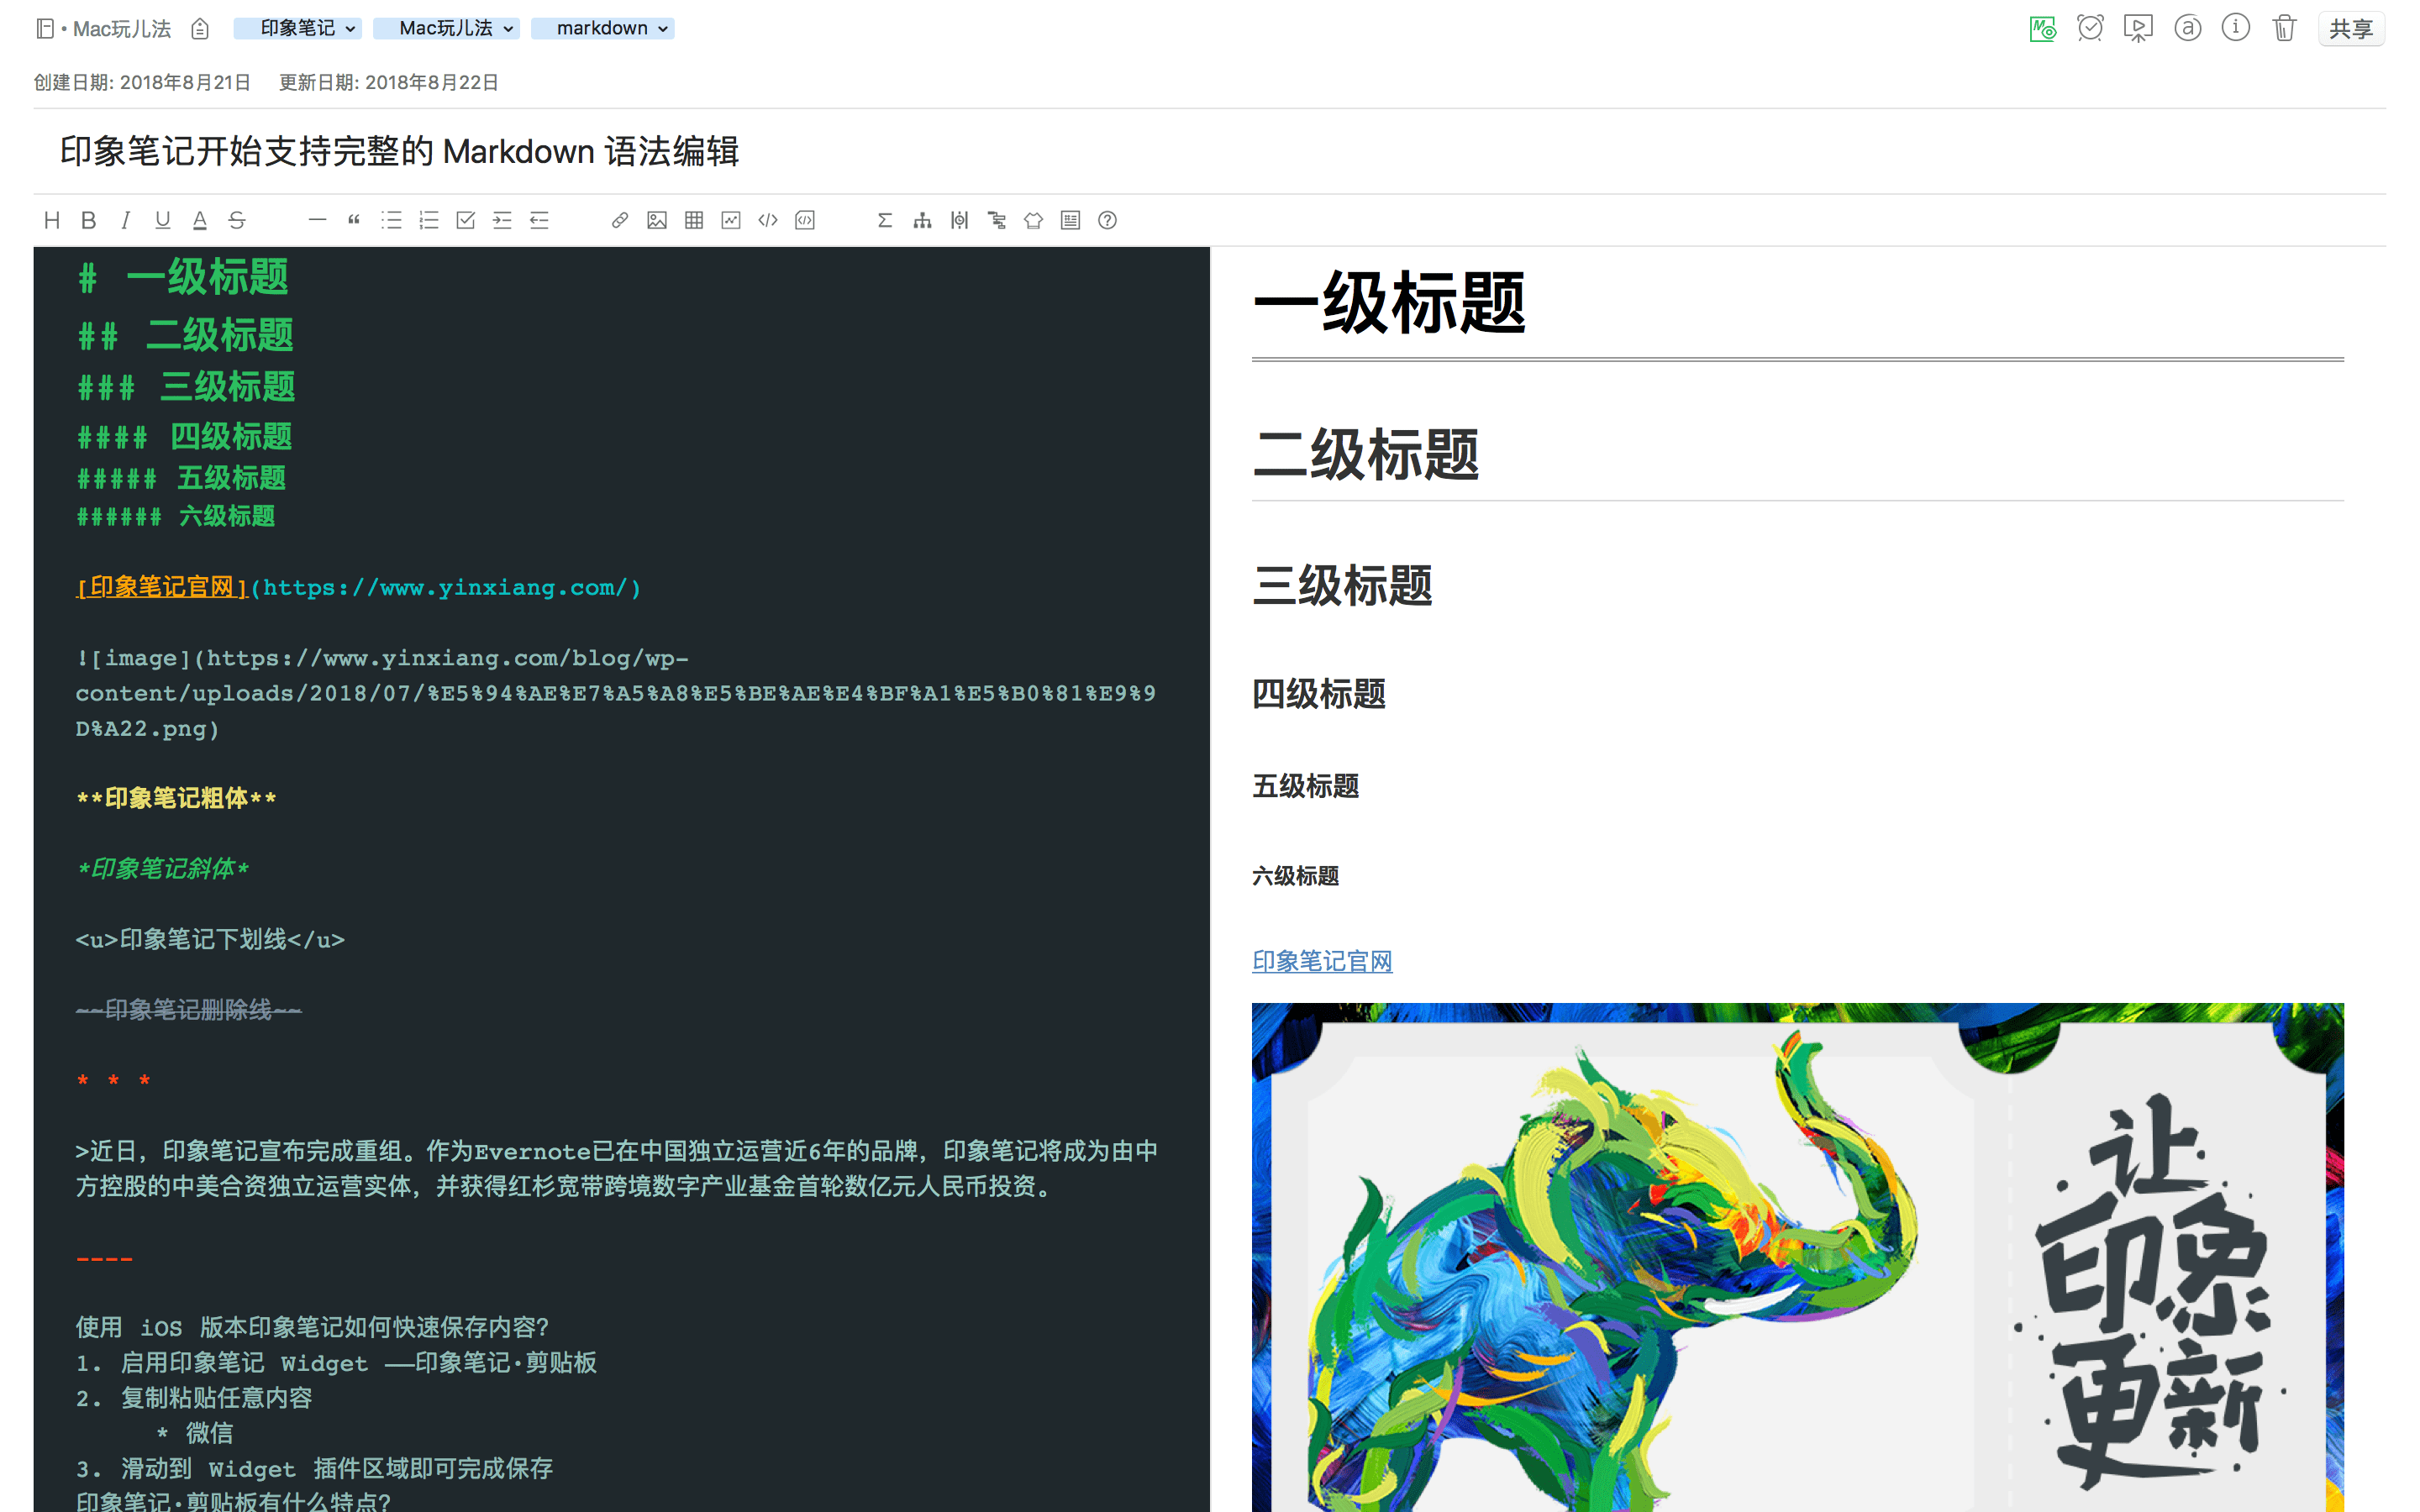Click the @ annotation icon
The width and height of the screenshot is (2420, 1512).
pyautogui.click(x=2187, y=28)
